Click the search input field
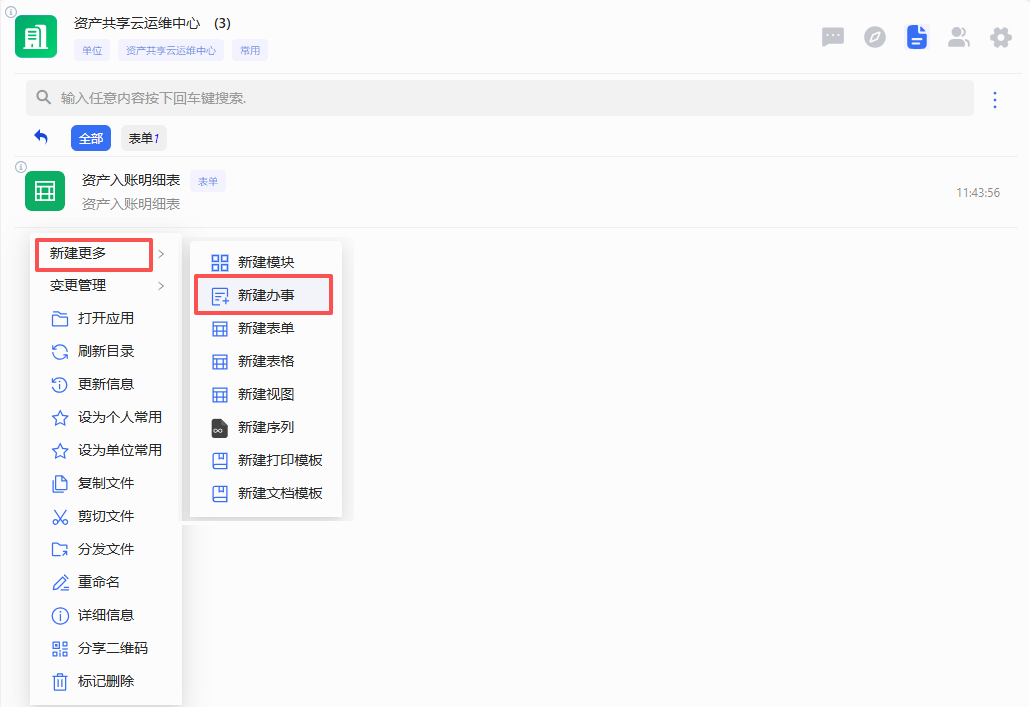Viewport: 1030px width, 707px height. pyautogui.click(x=500, y=98)
